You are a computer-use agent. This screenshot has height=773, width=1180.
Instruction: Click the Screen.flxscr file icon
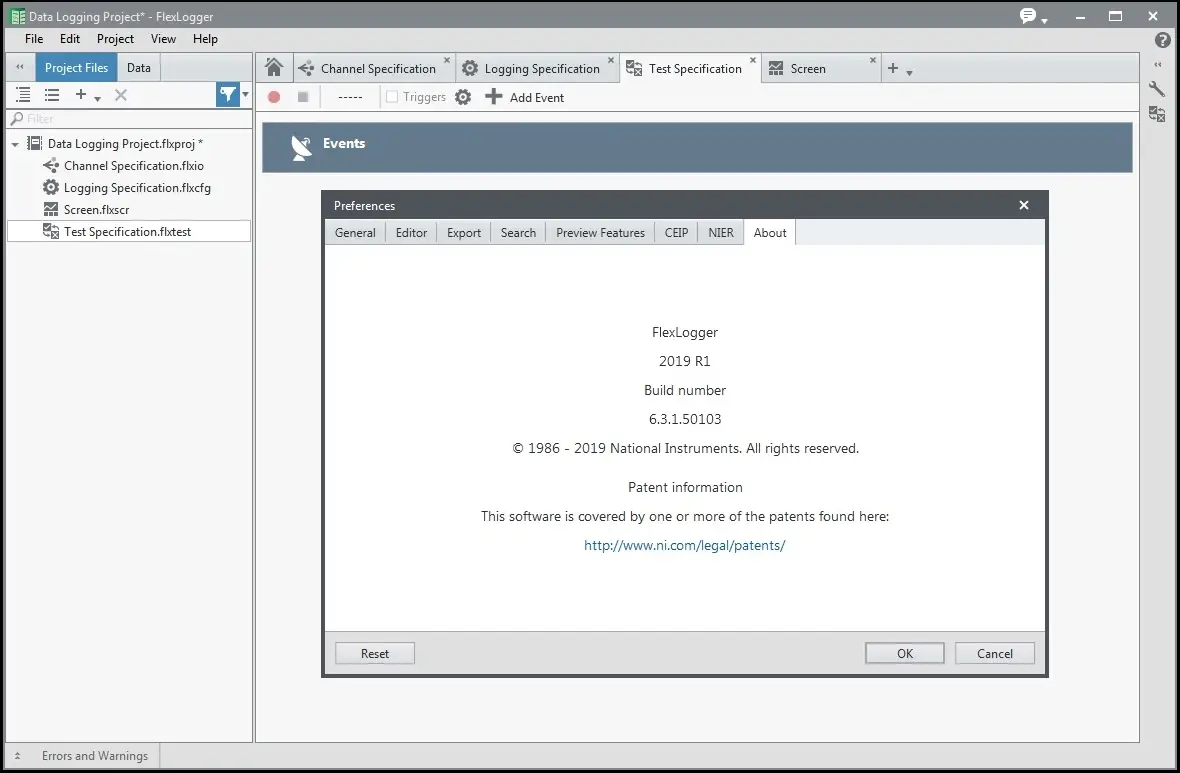[50, 209]
